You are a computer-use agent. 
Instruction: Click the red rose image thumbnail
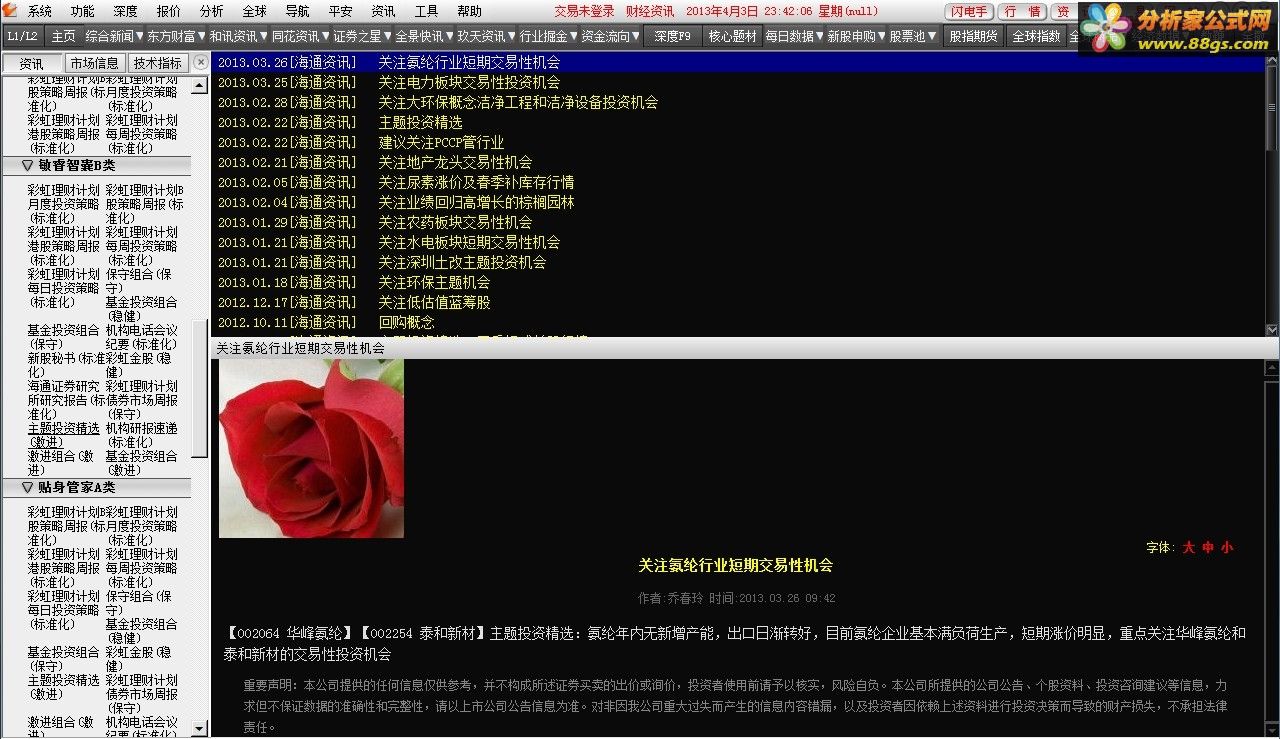click(311, 449)
